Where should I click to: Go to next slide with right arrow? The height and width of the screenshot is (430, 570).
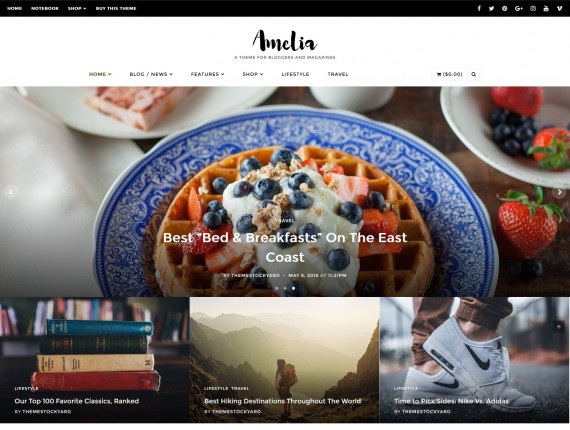point(559,192)
